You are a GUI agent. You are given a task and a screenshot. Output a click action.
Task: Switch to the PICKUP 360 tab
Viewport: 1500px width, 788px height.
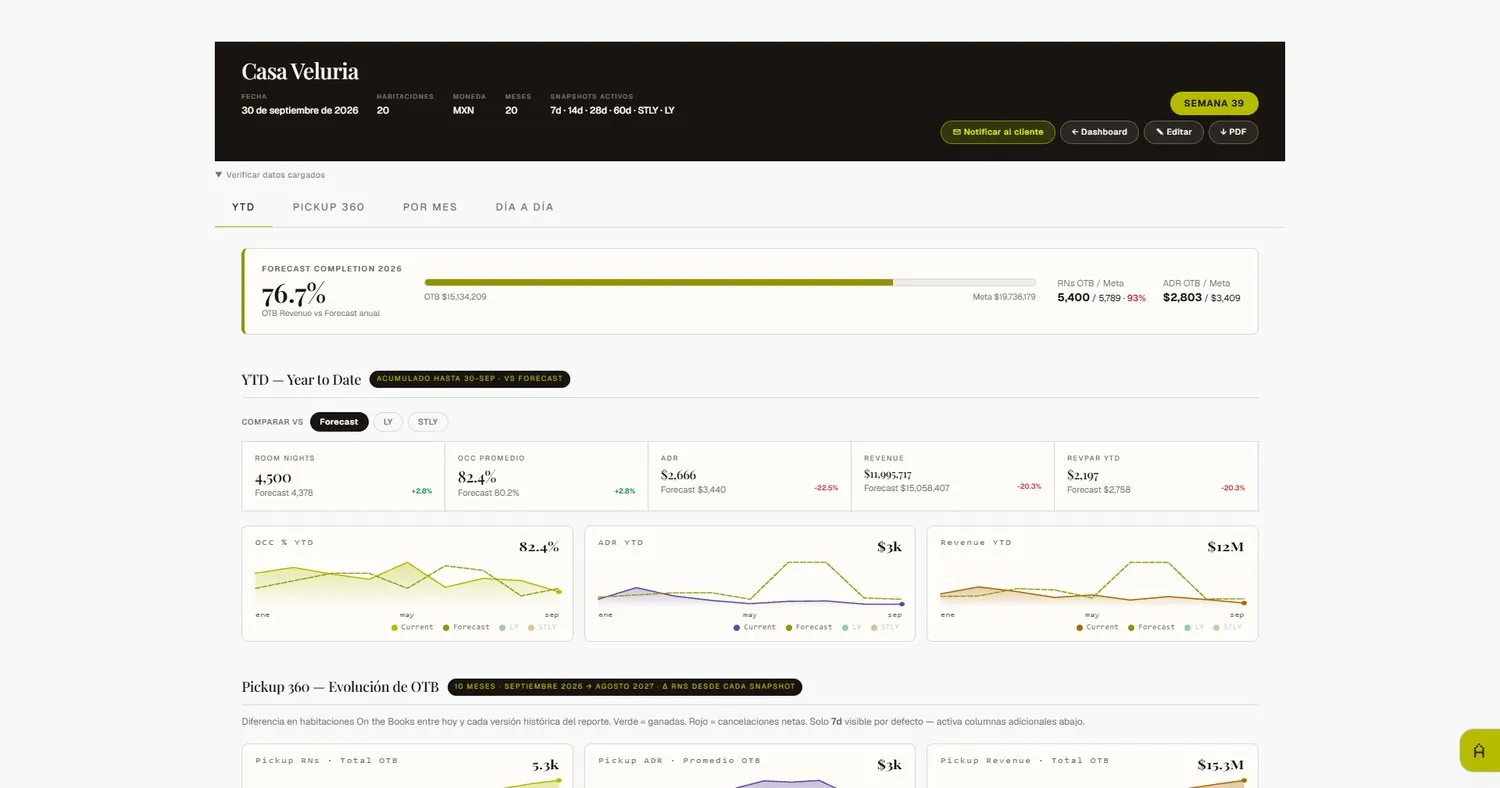pyautogui.click(x=328, y=207)
